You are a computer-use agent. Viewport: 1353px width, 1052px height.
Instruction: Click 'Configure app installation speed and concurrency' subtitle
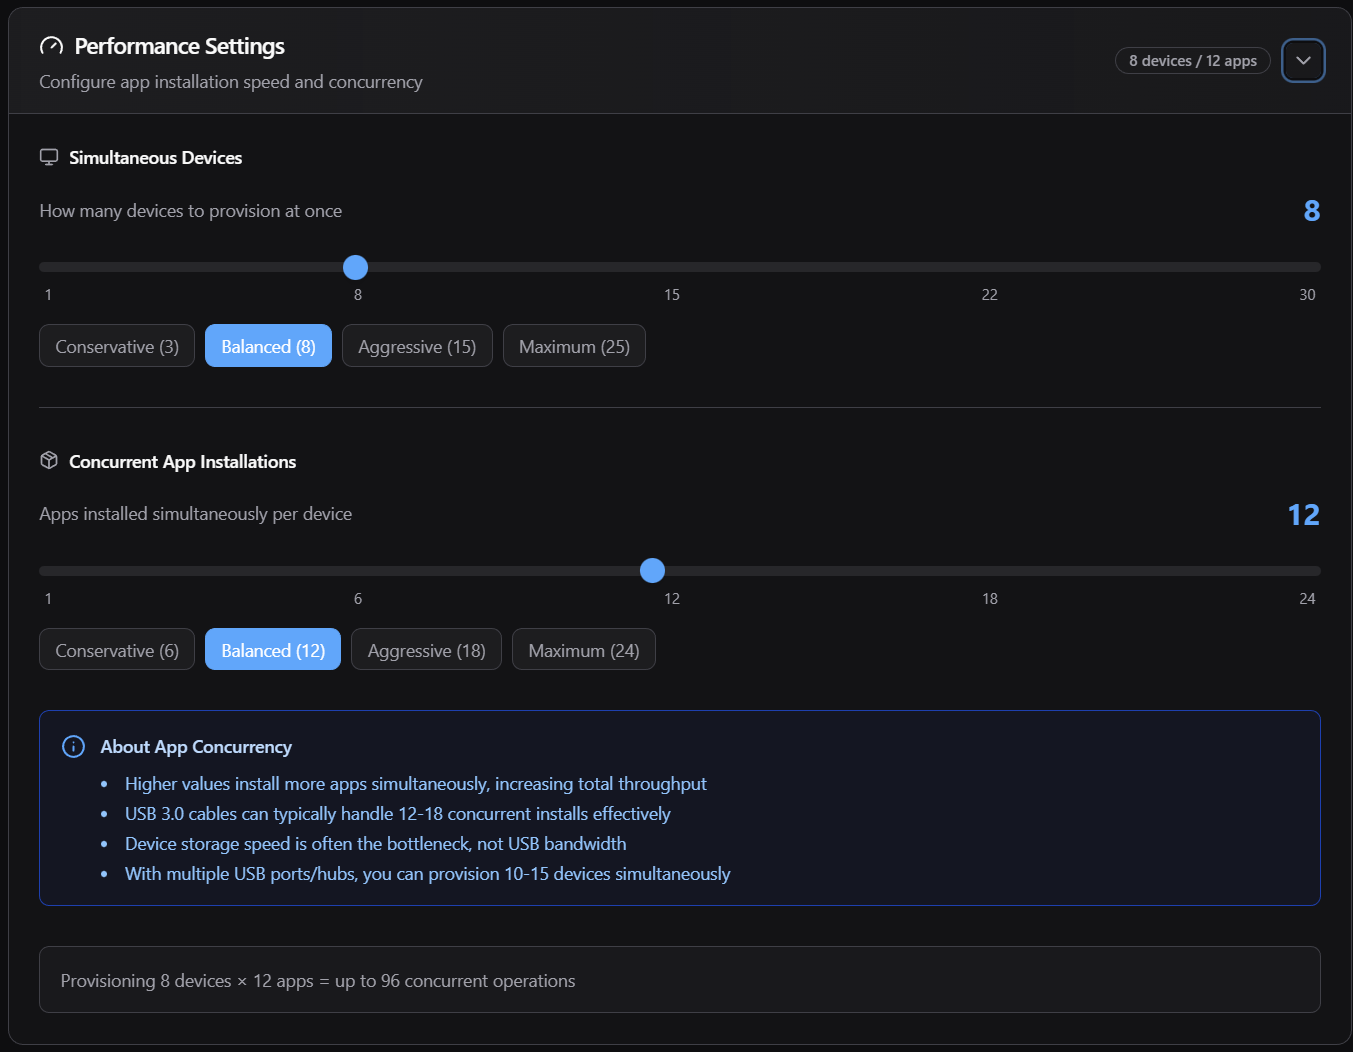[x=231, y=82]
